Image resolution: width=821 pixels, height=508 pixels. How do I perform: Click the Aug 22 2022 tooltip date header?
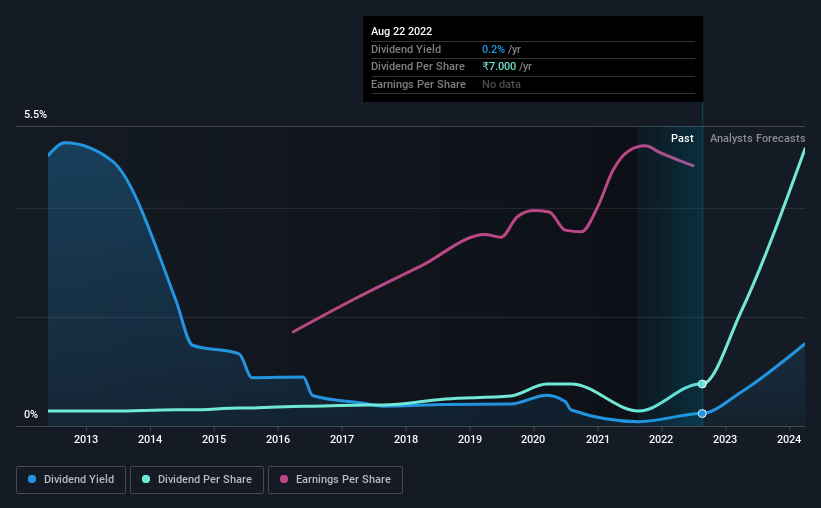(402, 31)
